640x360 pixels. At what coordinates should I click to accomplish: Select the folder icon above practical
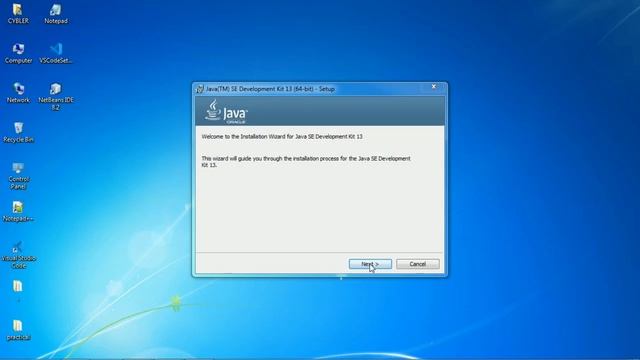click(x=18, y=287)
